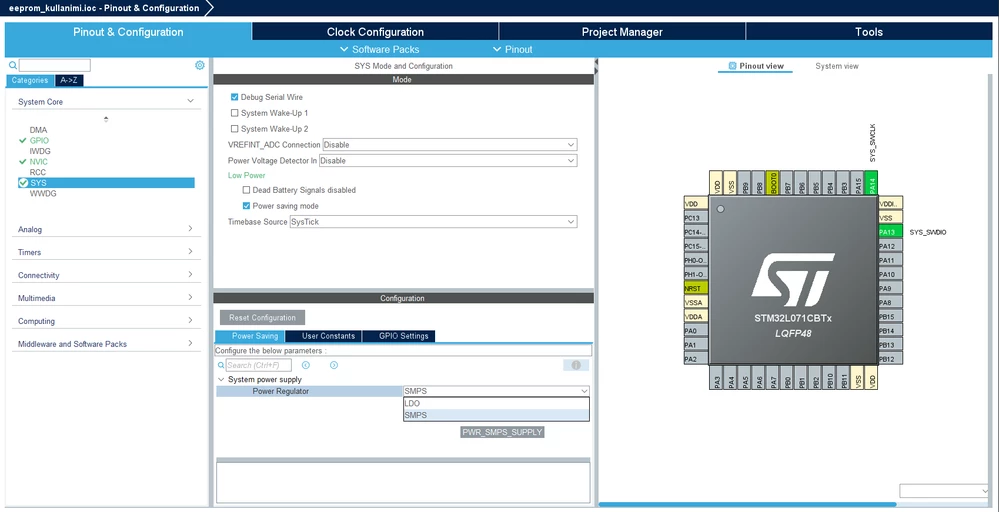Screen dimensions: 999x512
Task: Click the small sort arrows under System Core
Action: (106, 119)
